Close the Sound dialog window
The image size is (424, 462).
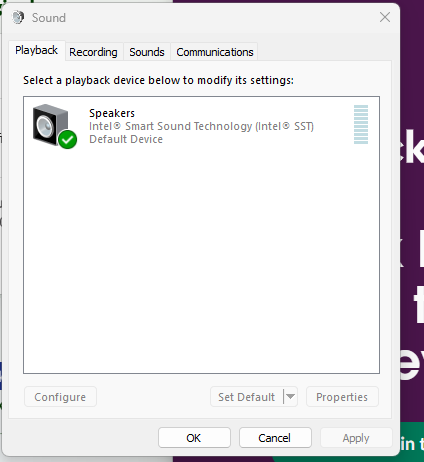point(385,17)
